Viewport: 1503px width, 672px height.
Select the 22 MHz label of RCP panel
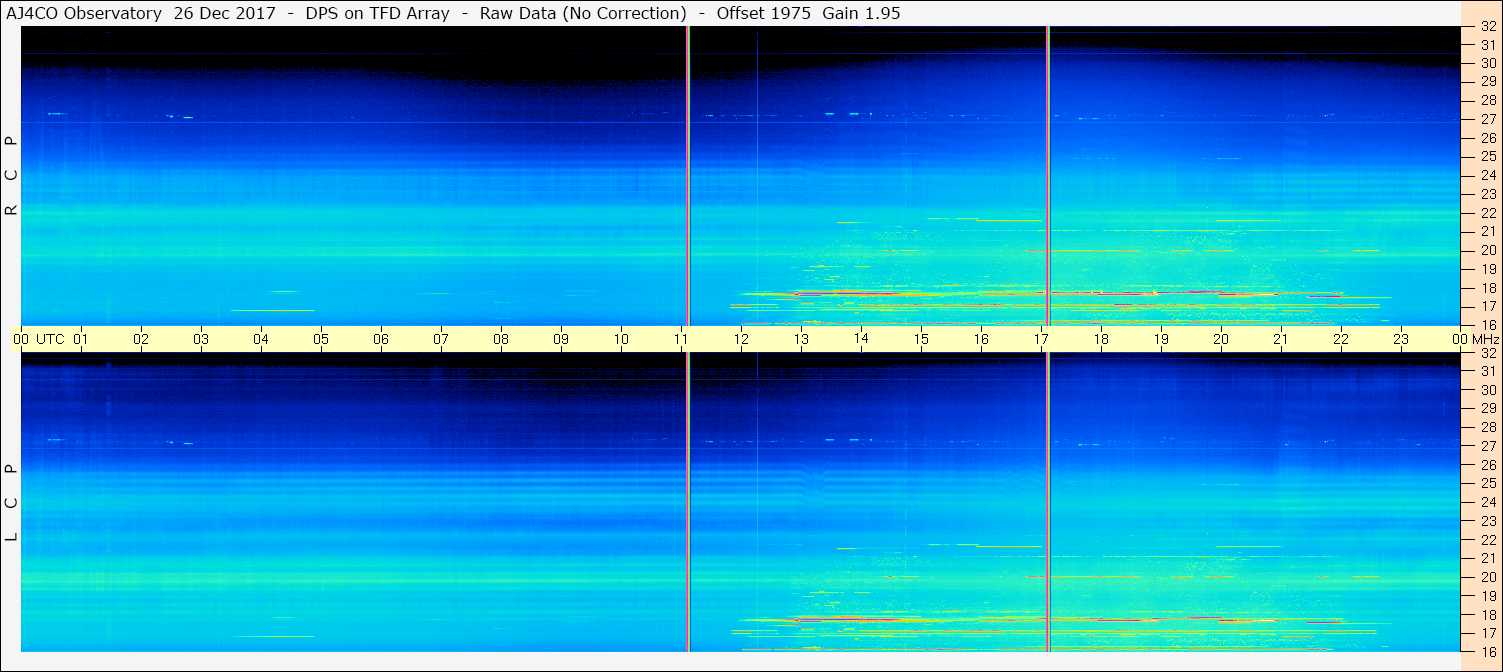pos(1487,213)
